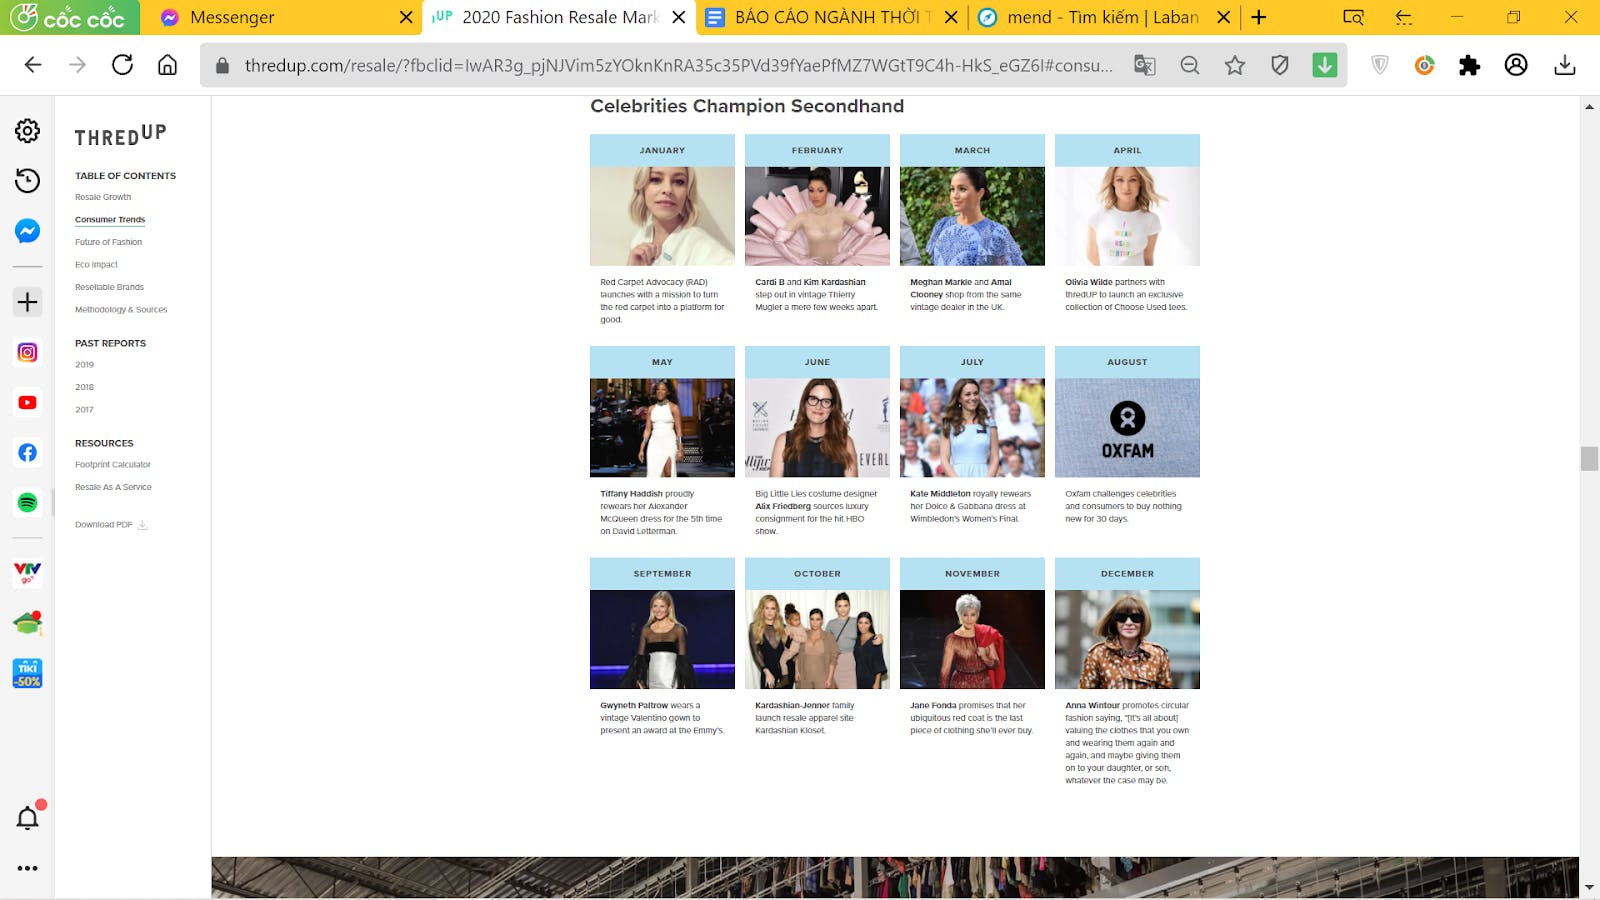Click the page security lock icon
Image resolution: width=1600 pixels, height=900 pixels.
[x=222, y=65]
